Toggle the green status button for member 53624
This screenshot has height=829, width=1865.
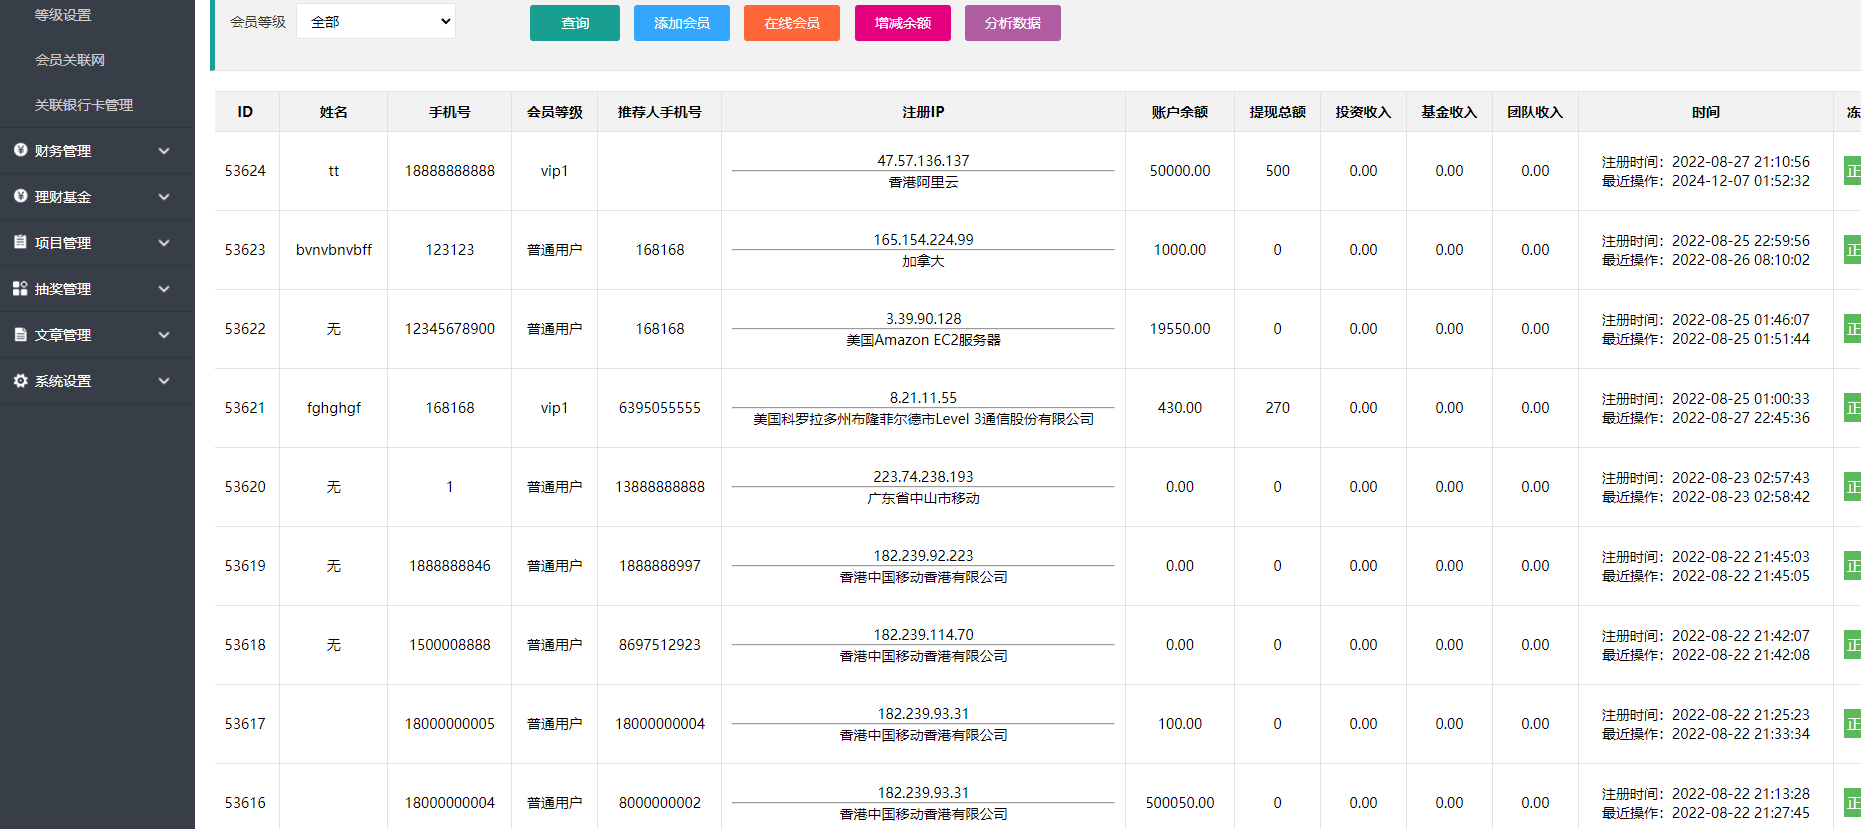point(1852,171)
